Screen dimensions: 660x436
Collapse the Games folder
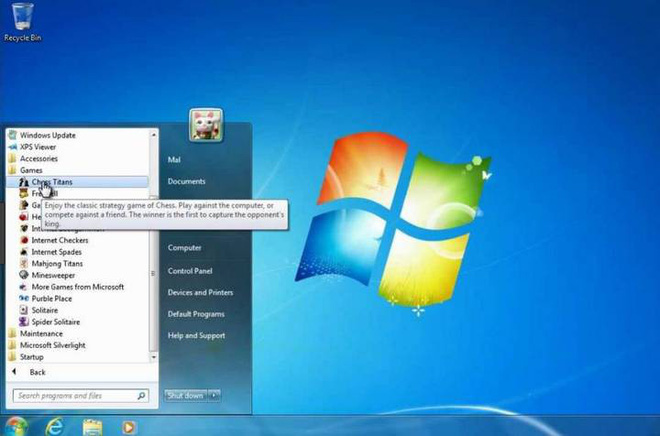pos(31,170)
